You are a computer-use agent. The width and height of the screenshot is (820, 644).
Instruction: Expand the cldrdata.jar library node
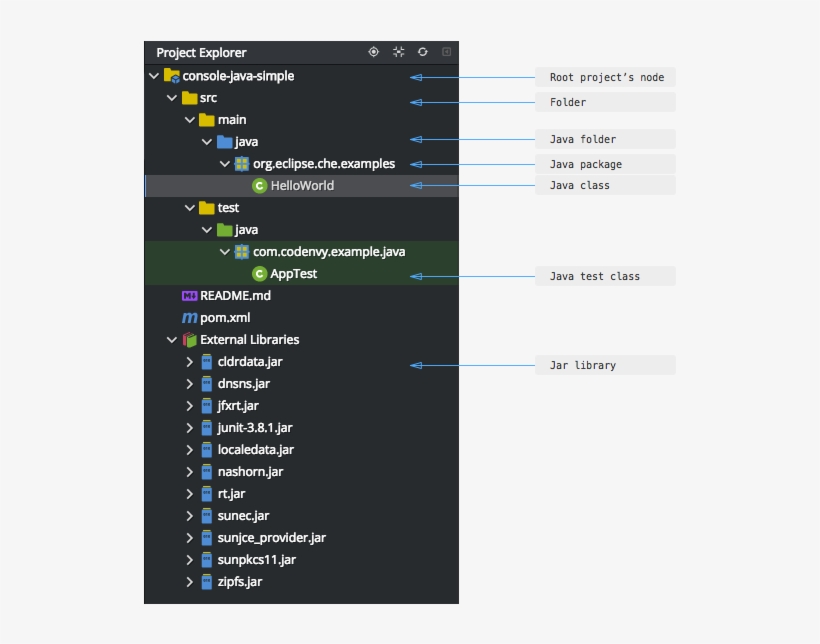pyautogui.click(x=189, y=362)
